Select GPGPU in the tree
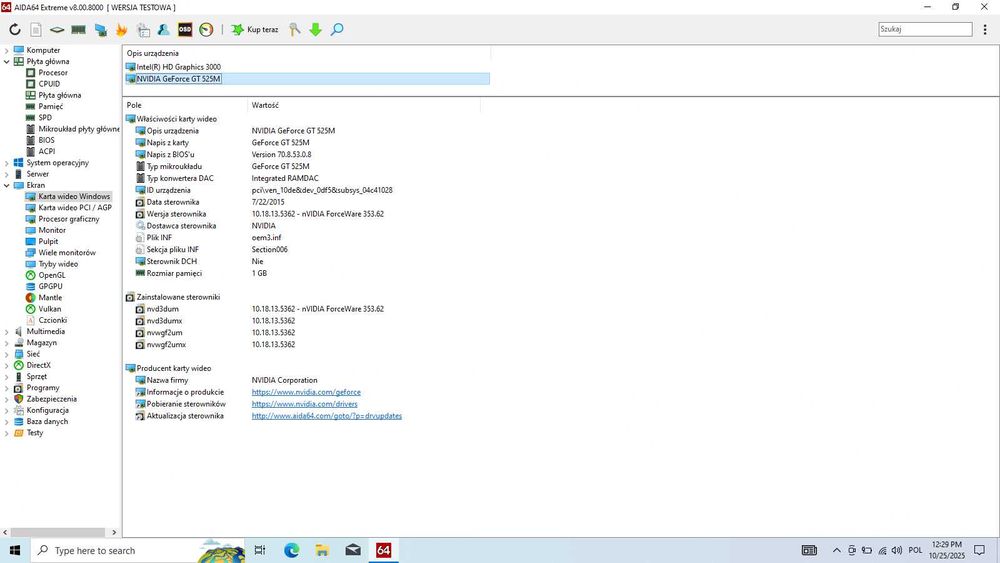Image resolution: width=1000 pixels, height=563 pixels. point(50,287)
